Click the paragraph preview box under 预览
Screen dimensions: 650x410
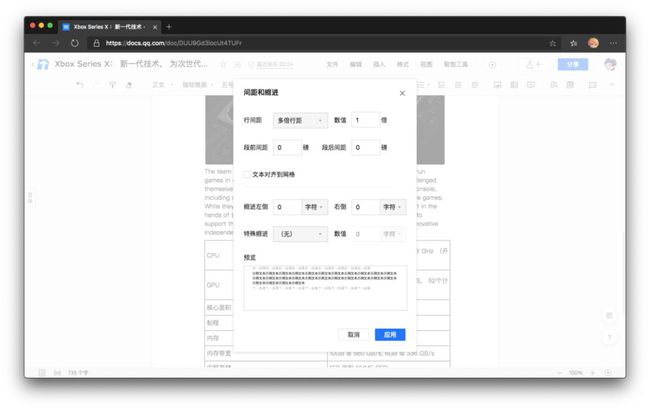pos(325,288)
